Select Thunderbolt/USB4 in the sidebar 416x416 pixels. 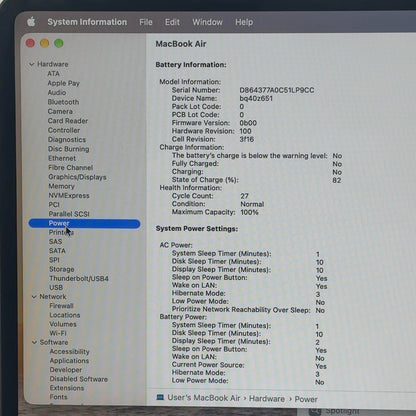click(79, 278)
